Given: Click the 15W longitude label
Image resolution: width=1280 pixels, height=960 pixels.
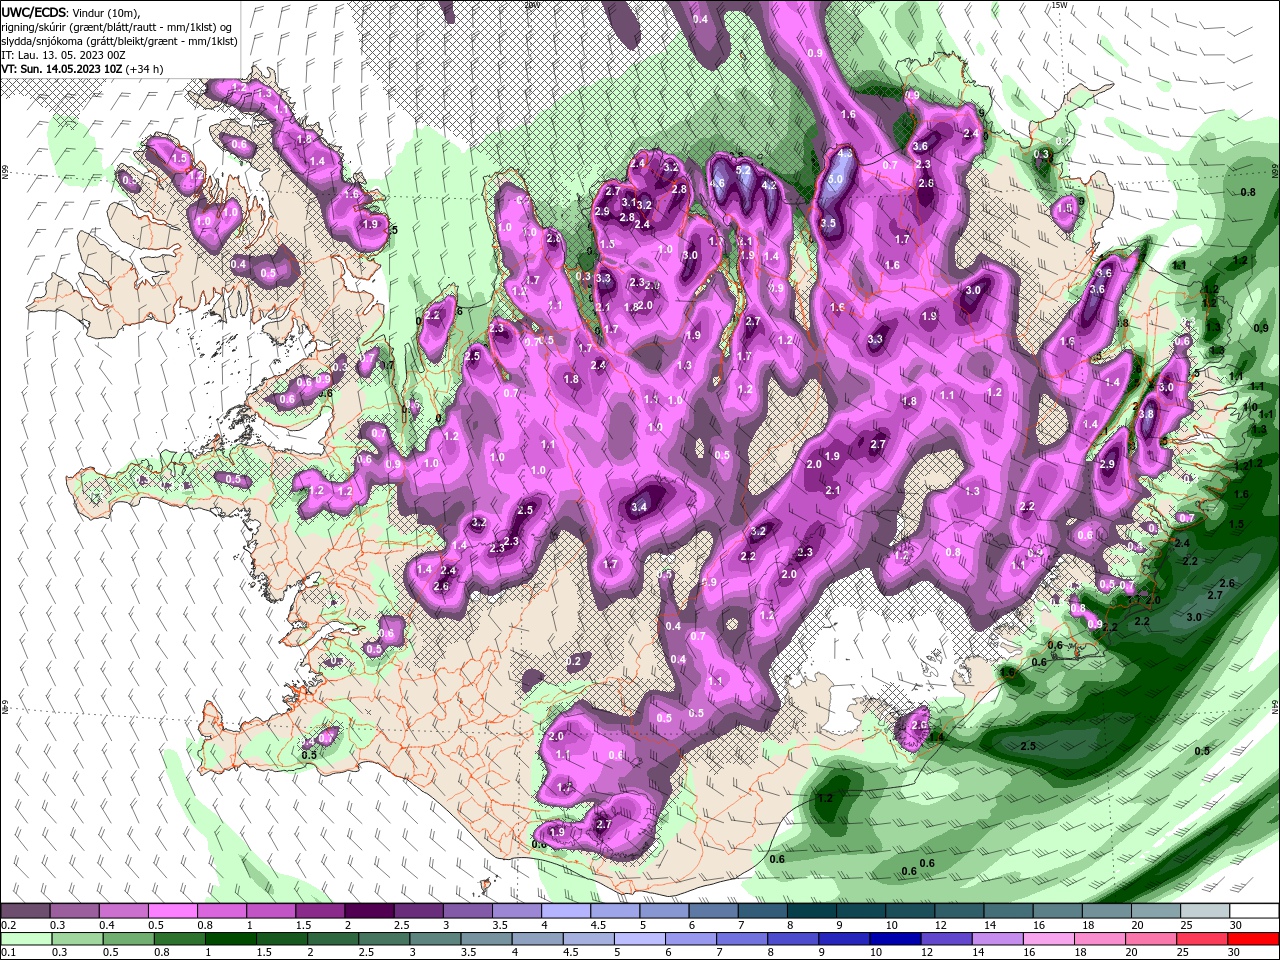Looking at the screenshot, I should click(x=1059, y=5).
